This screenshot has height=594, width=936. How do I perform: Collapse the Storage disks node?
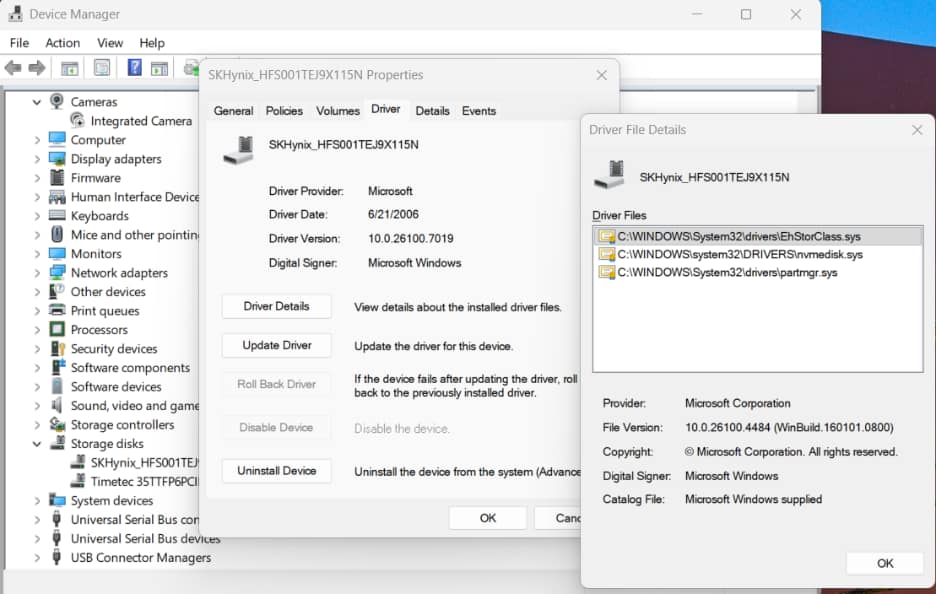pos(36,444)
